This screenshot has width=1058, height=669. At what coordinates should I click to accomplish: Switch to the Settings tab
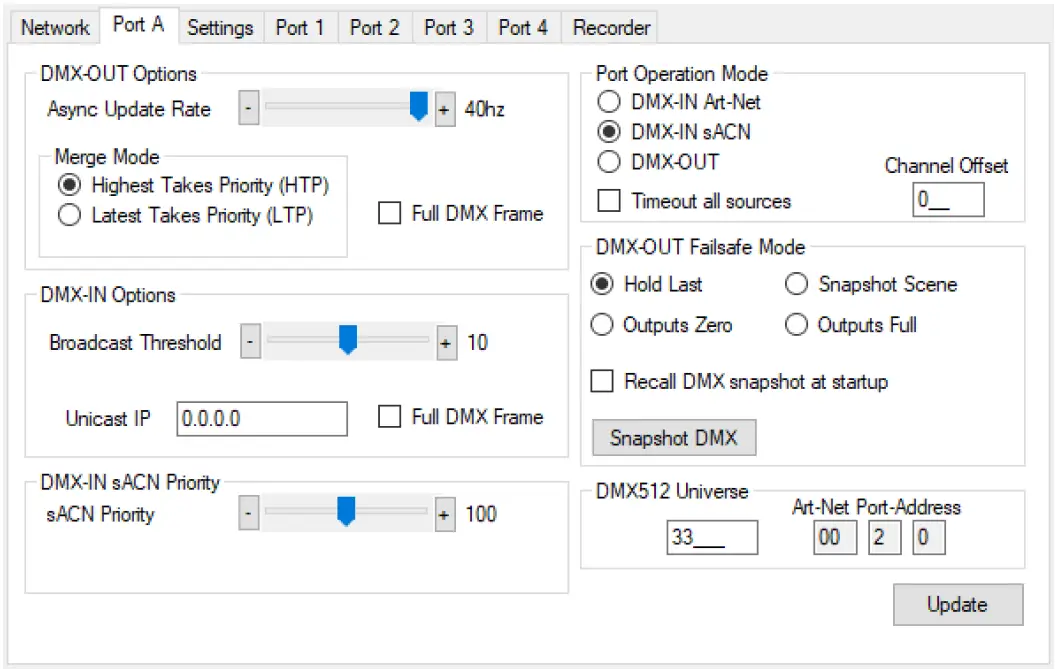(220, 27)
